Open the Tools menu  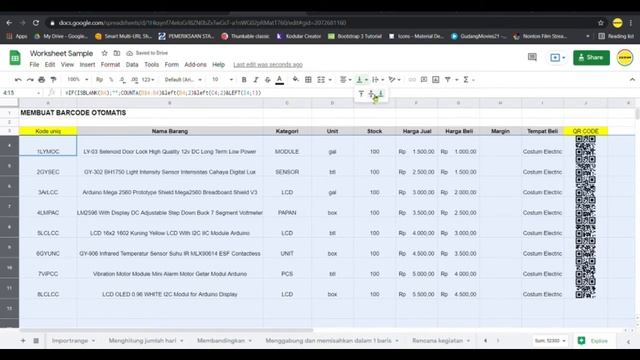pos(151,64)
